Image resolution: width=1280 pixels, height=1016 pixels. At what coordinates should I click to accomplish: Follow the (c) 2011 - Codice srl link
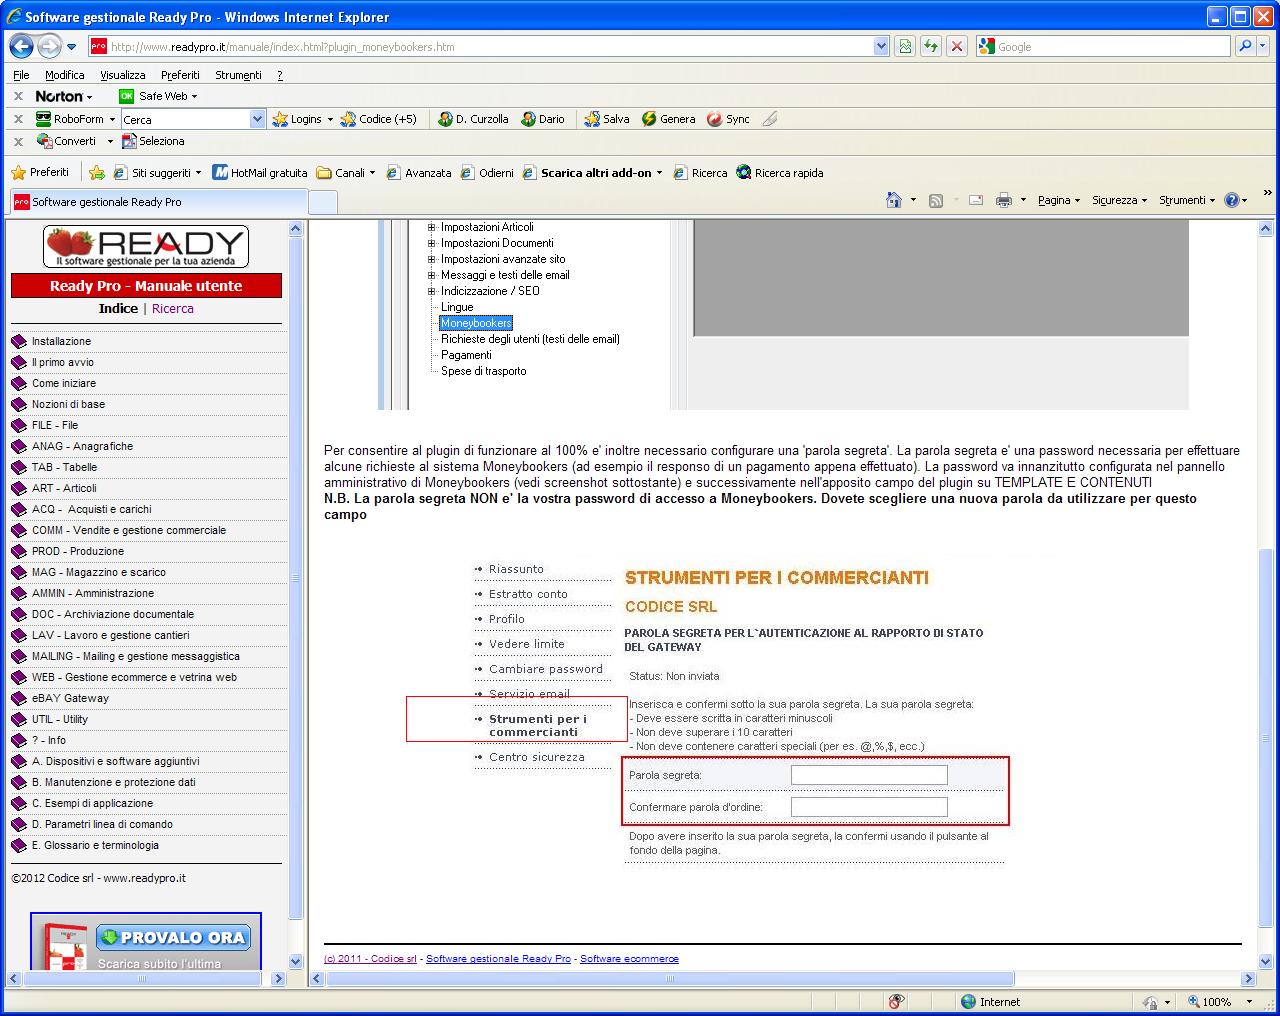pyautogui.click(x=370, y=958)
